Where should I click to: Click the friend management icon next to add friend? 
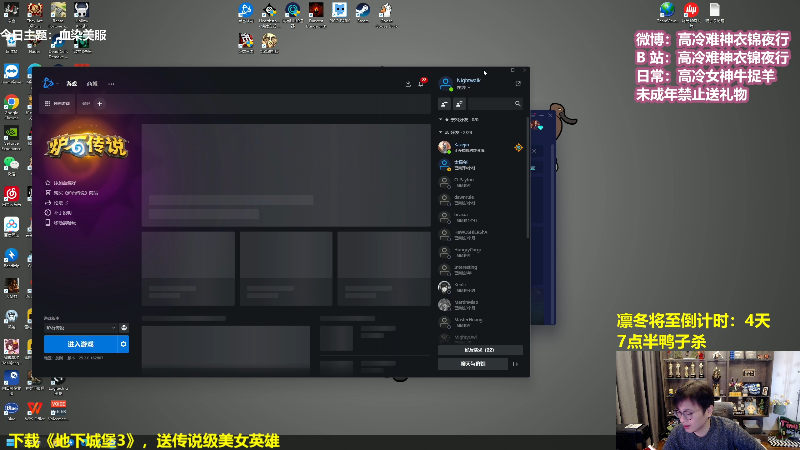[459, 104]
